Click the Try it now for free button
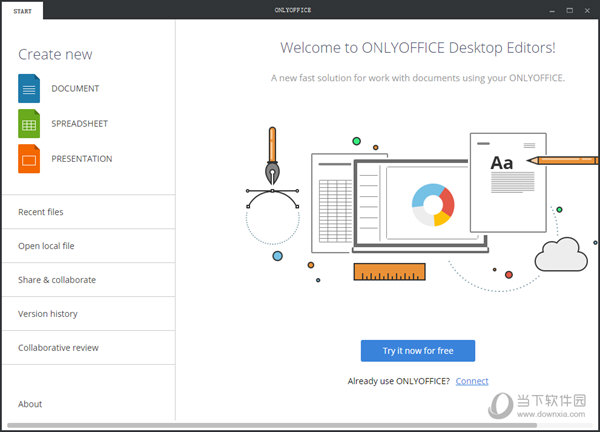The height and width of the screenshot is (432, 600). click(418, 351)
